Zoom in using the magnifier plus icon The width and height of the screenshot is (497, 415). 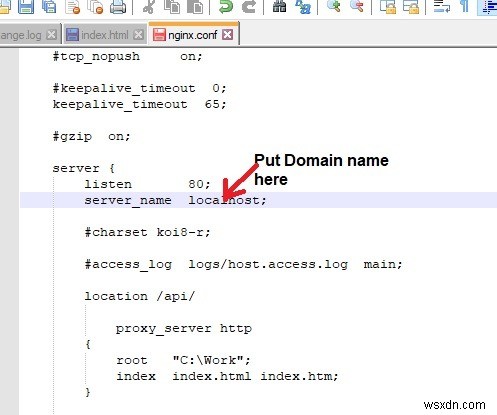tap(334, 6)
